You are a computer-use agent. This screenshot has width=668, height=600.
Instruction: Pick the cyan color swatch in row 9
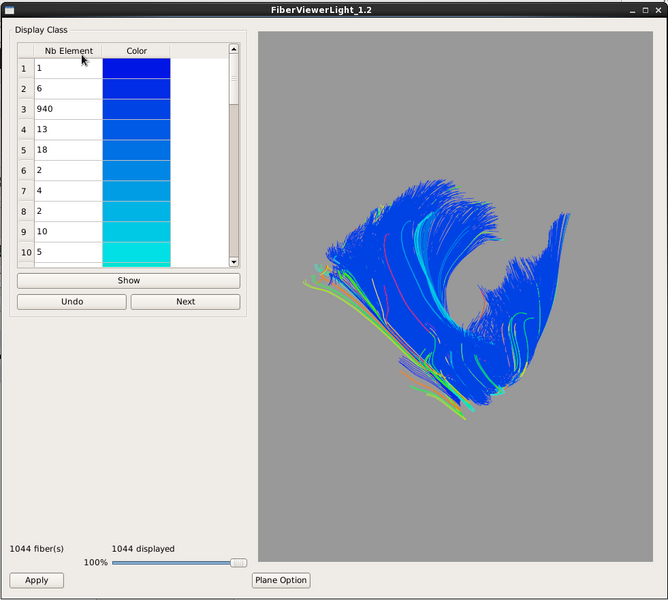click(136, 232)
